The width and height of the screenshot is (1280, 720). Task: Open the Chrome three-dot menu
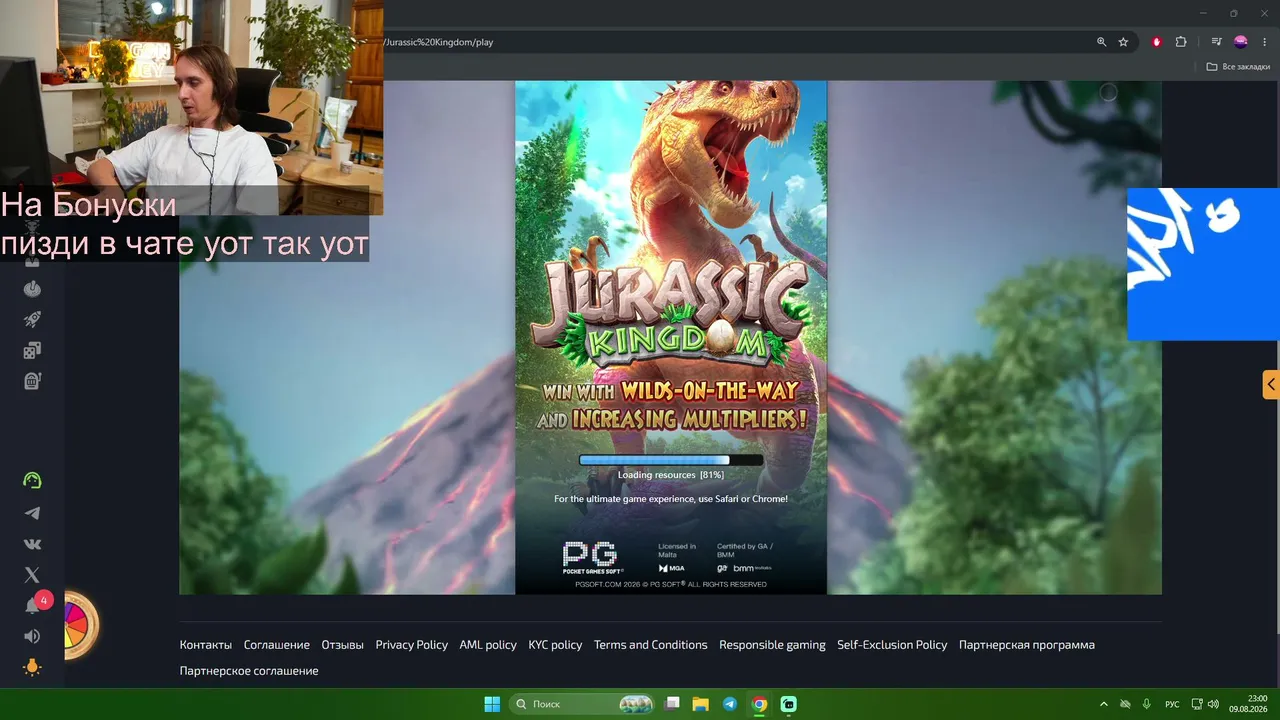(x=1265, y=42)
